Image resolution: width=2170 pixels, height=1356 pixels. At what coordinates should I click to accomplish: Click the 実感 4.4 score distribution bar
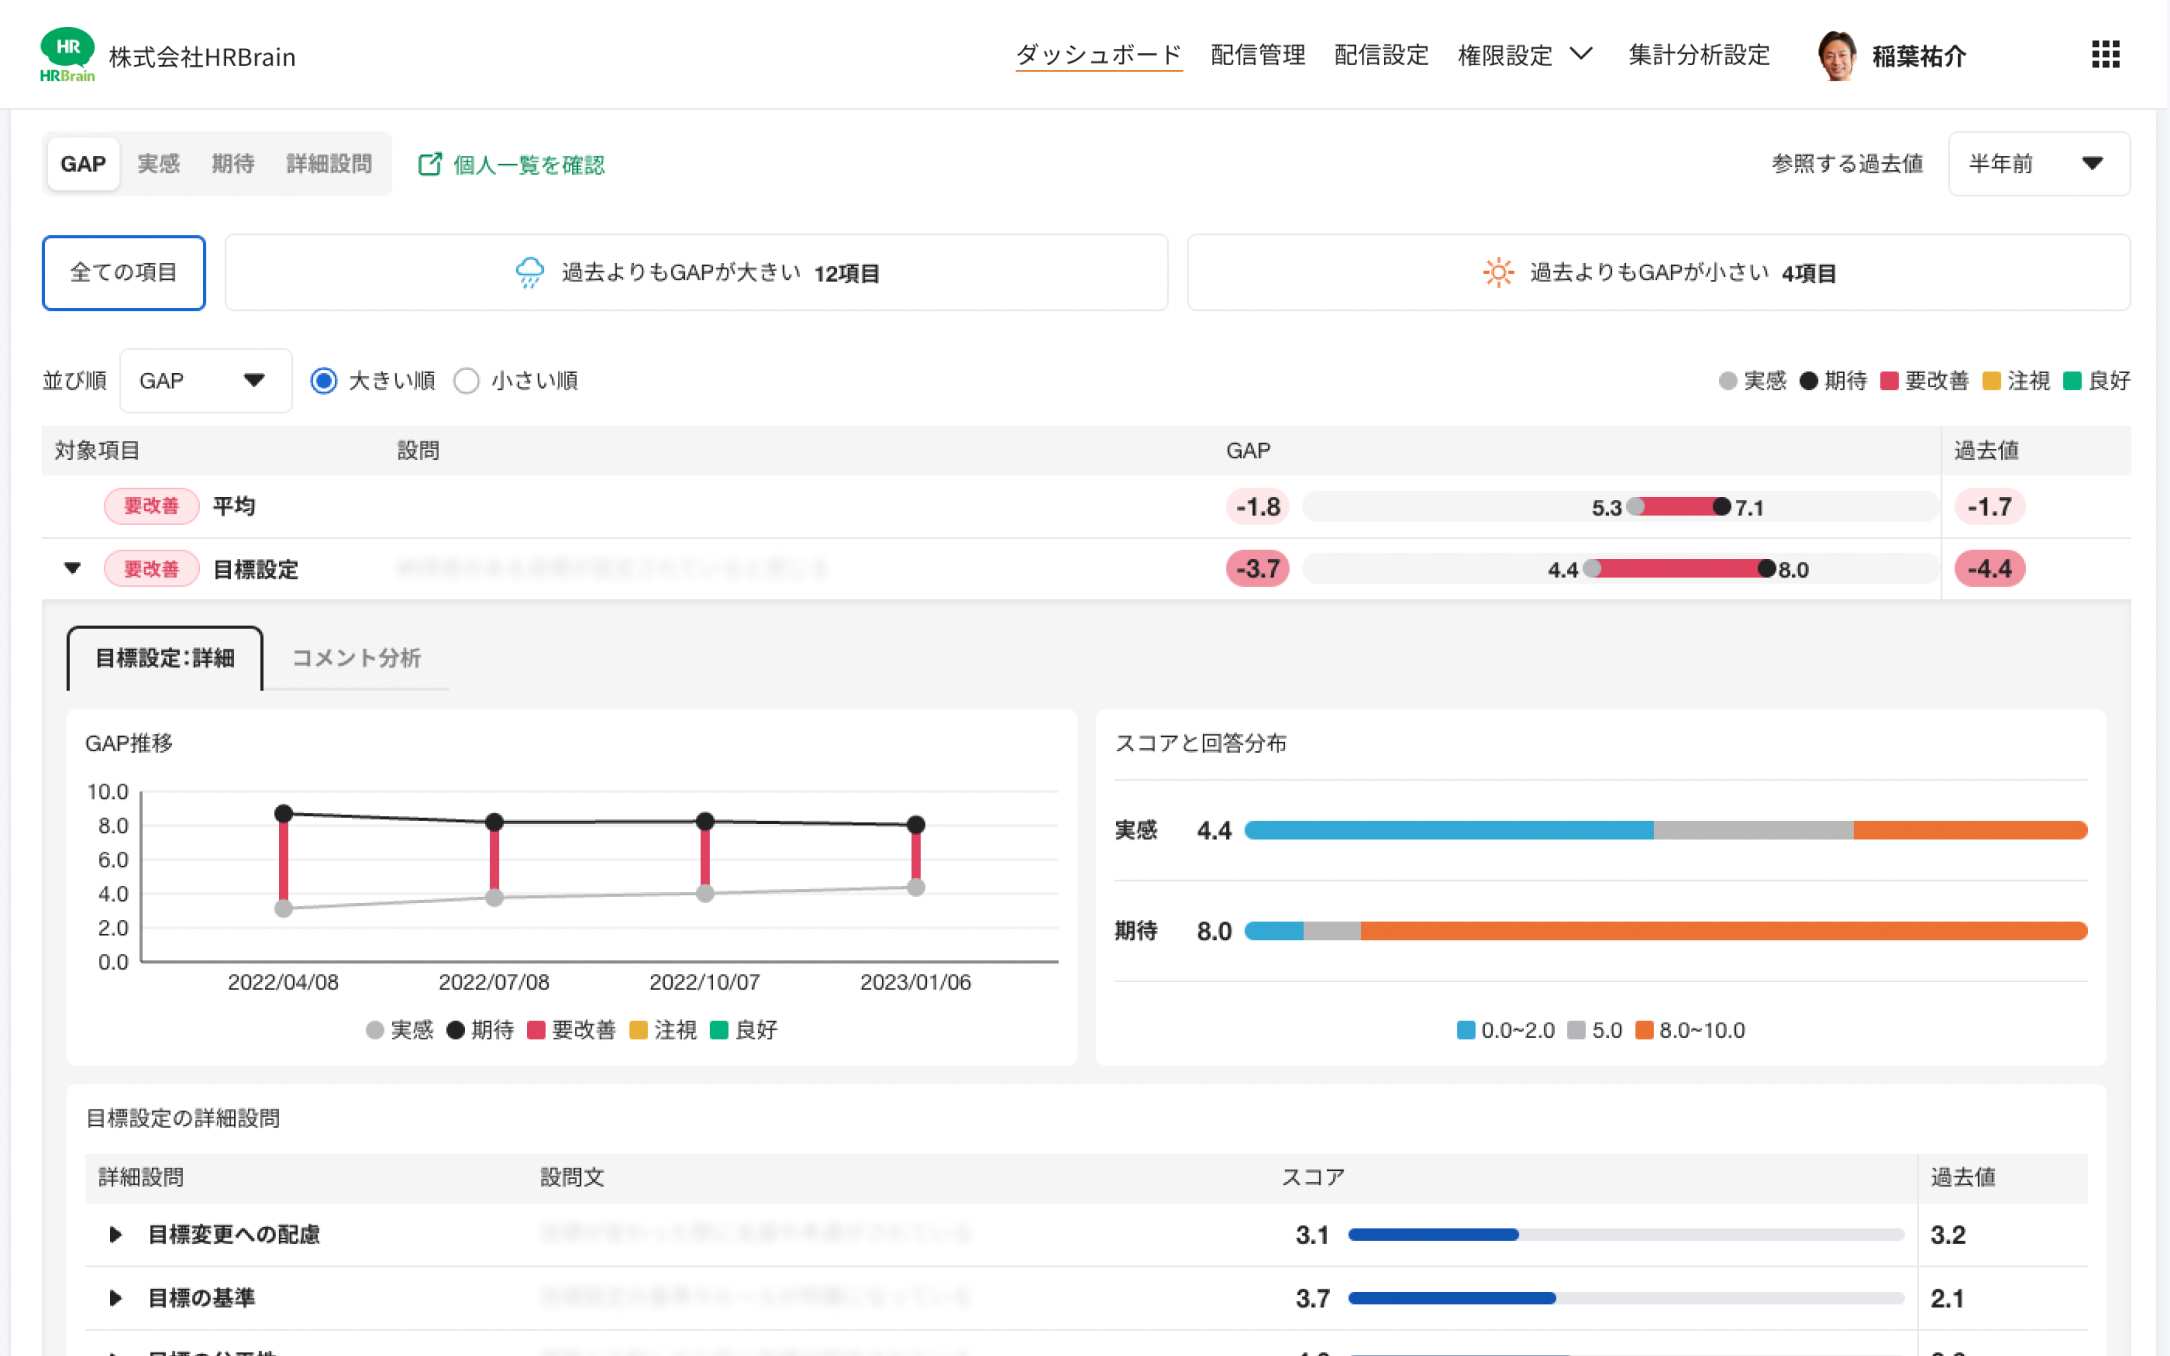pos(1664,830)
